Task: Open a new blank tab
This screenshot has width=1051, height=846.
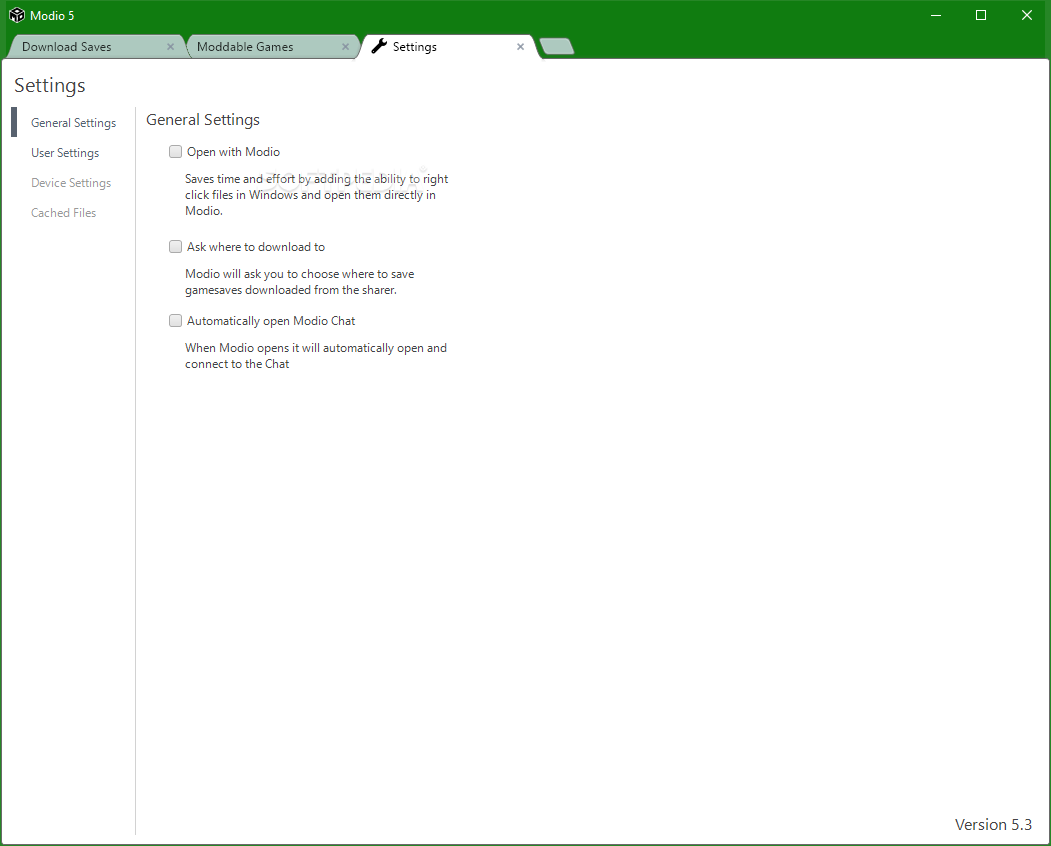Action: 557,46
